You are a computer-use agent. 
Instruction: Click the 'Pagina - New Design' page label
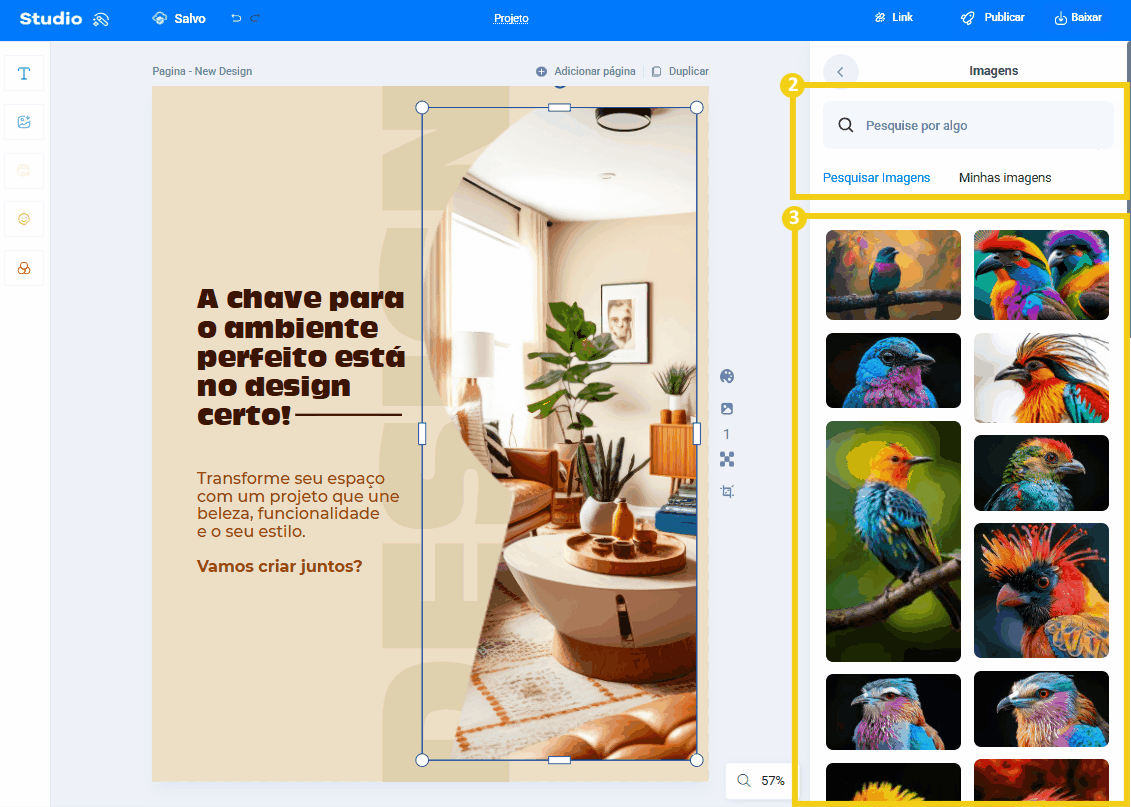pos(202,71)
